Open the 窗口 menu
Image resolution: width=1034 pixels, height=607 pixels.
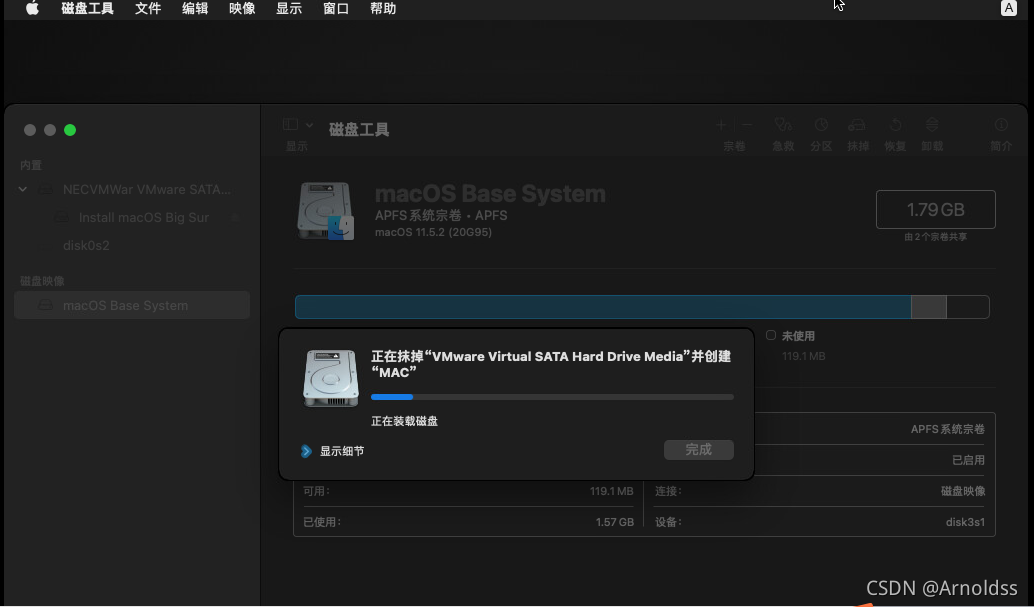pyautogui.click(x=336, y=9)
